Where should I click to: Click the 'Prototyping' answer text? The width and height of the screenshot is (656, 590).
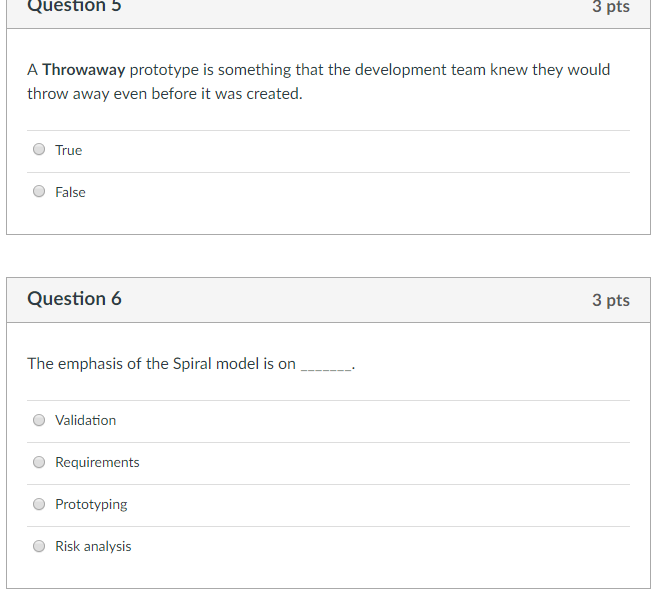[91, 505]
